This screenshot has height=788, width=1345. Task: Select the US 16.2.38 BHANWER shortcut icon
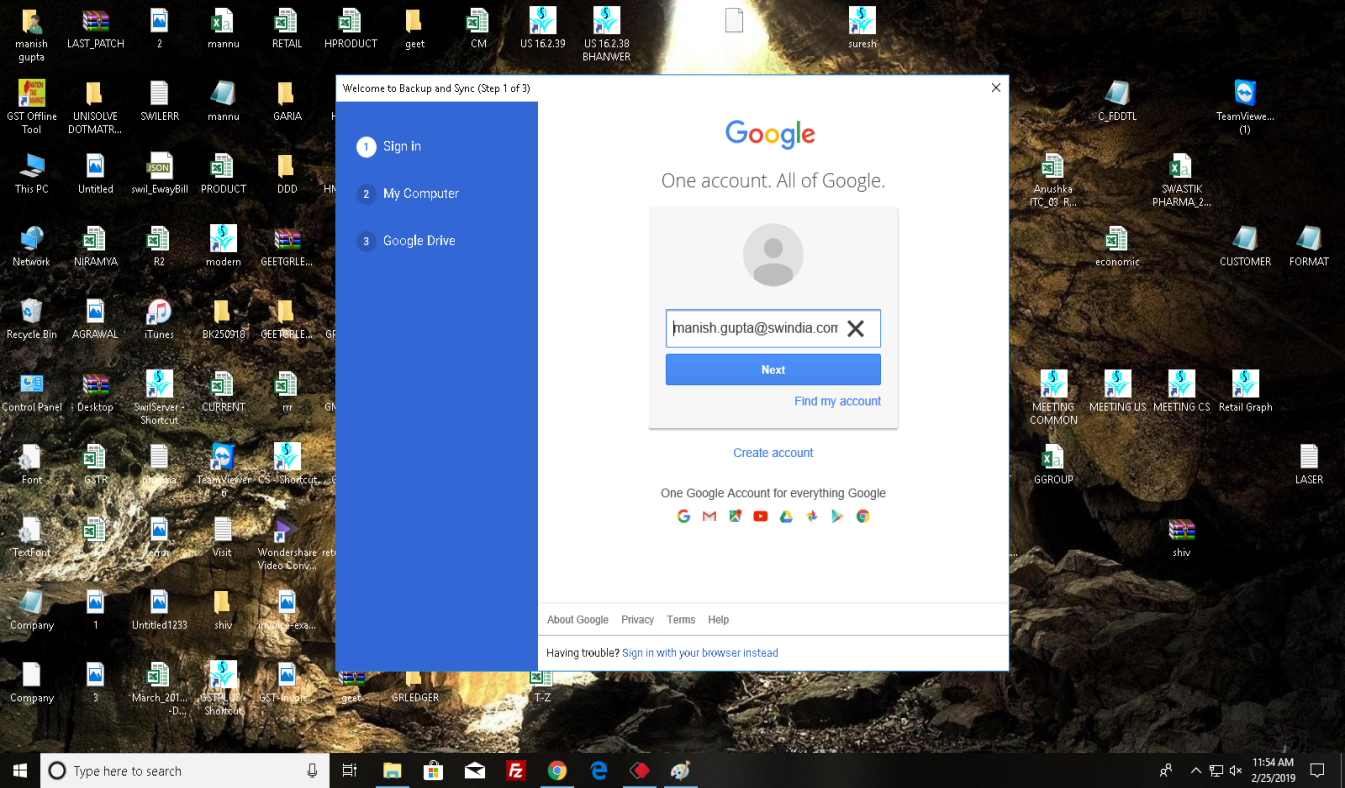pos(606,35)
